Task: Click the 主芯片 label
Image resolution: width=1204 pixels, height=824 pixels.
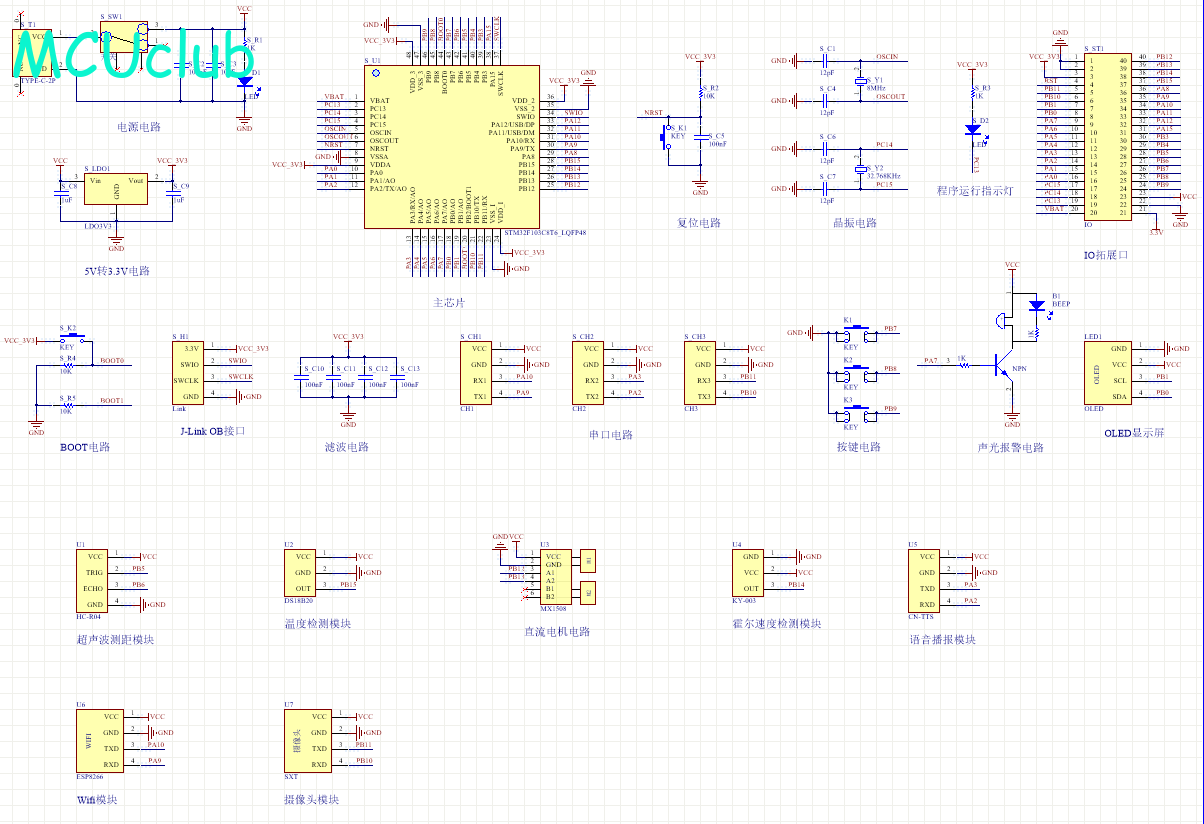Action: [x=449, y=302]
